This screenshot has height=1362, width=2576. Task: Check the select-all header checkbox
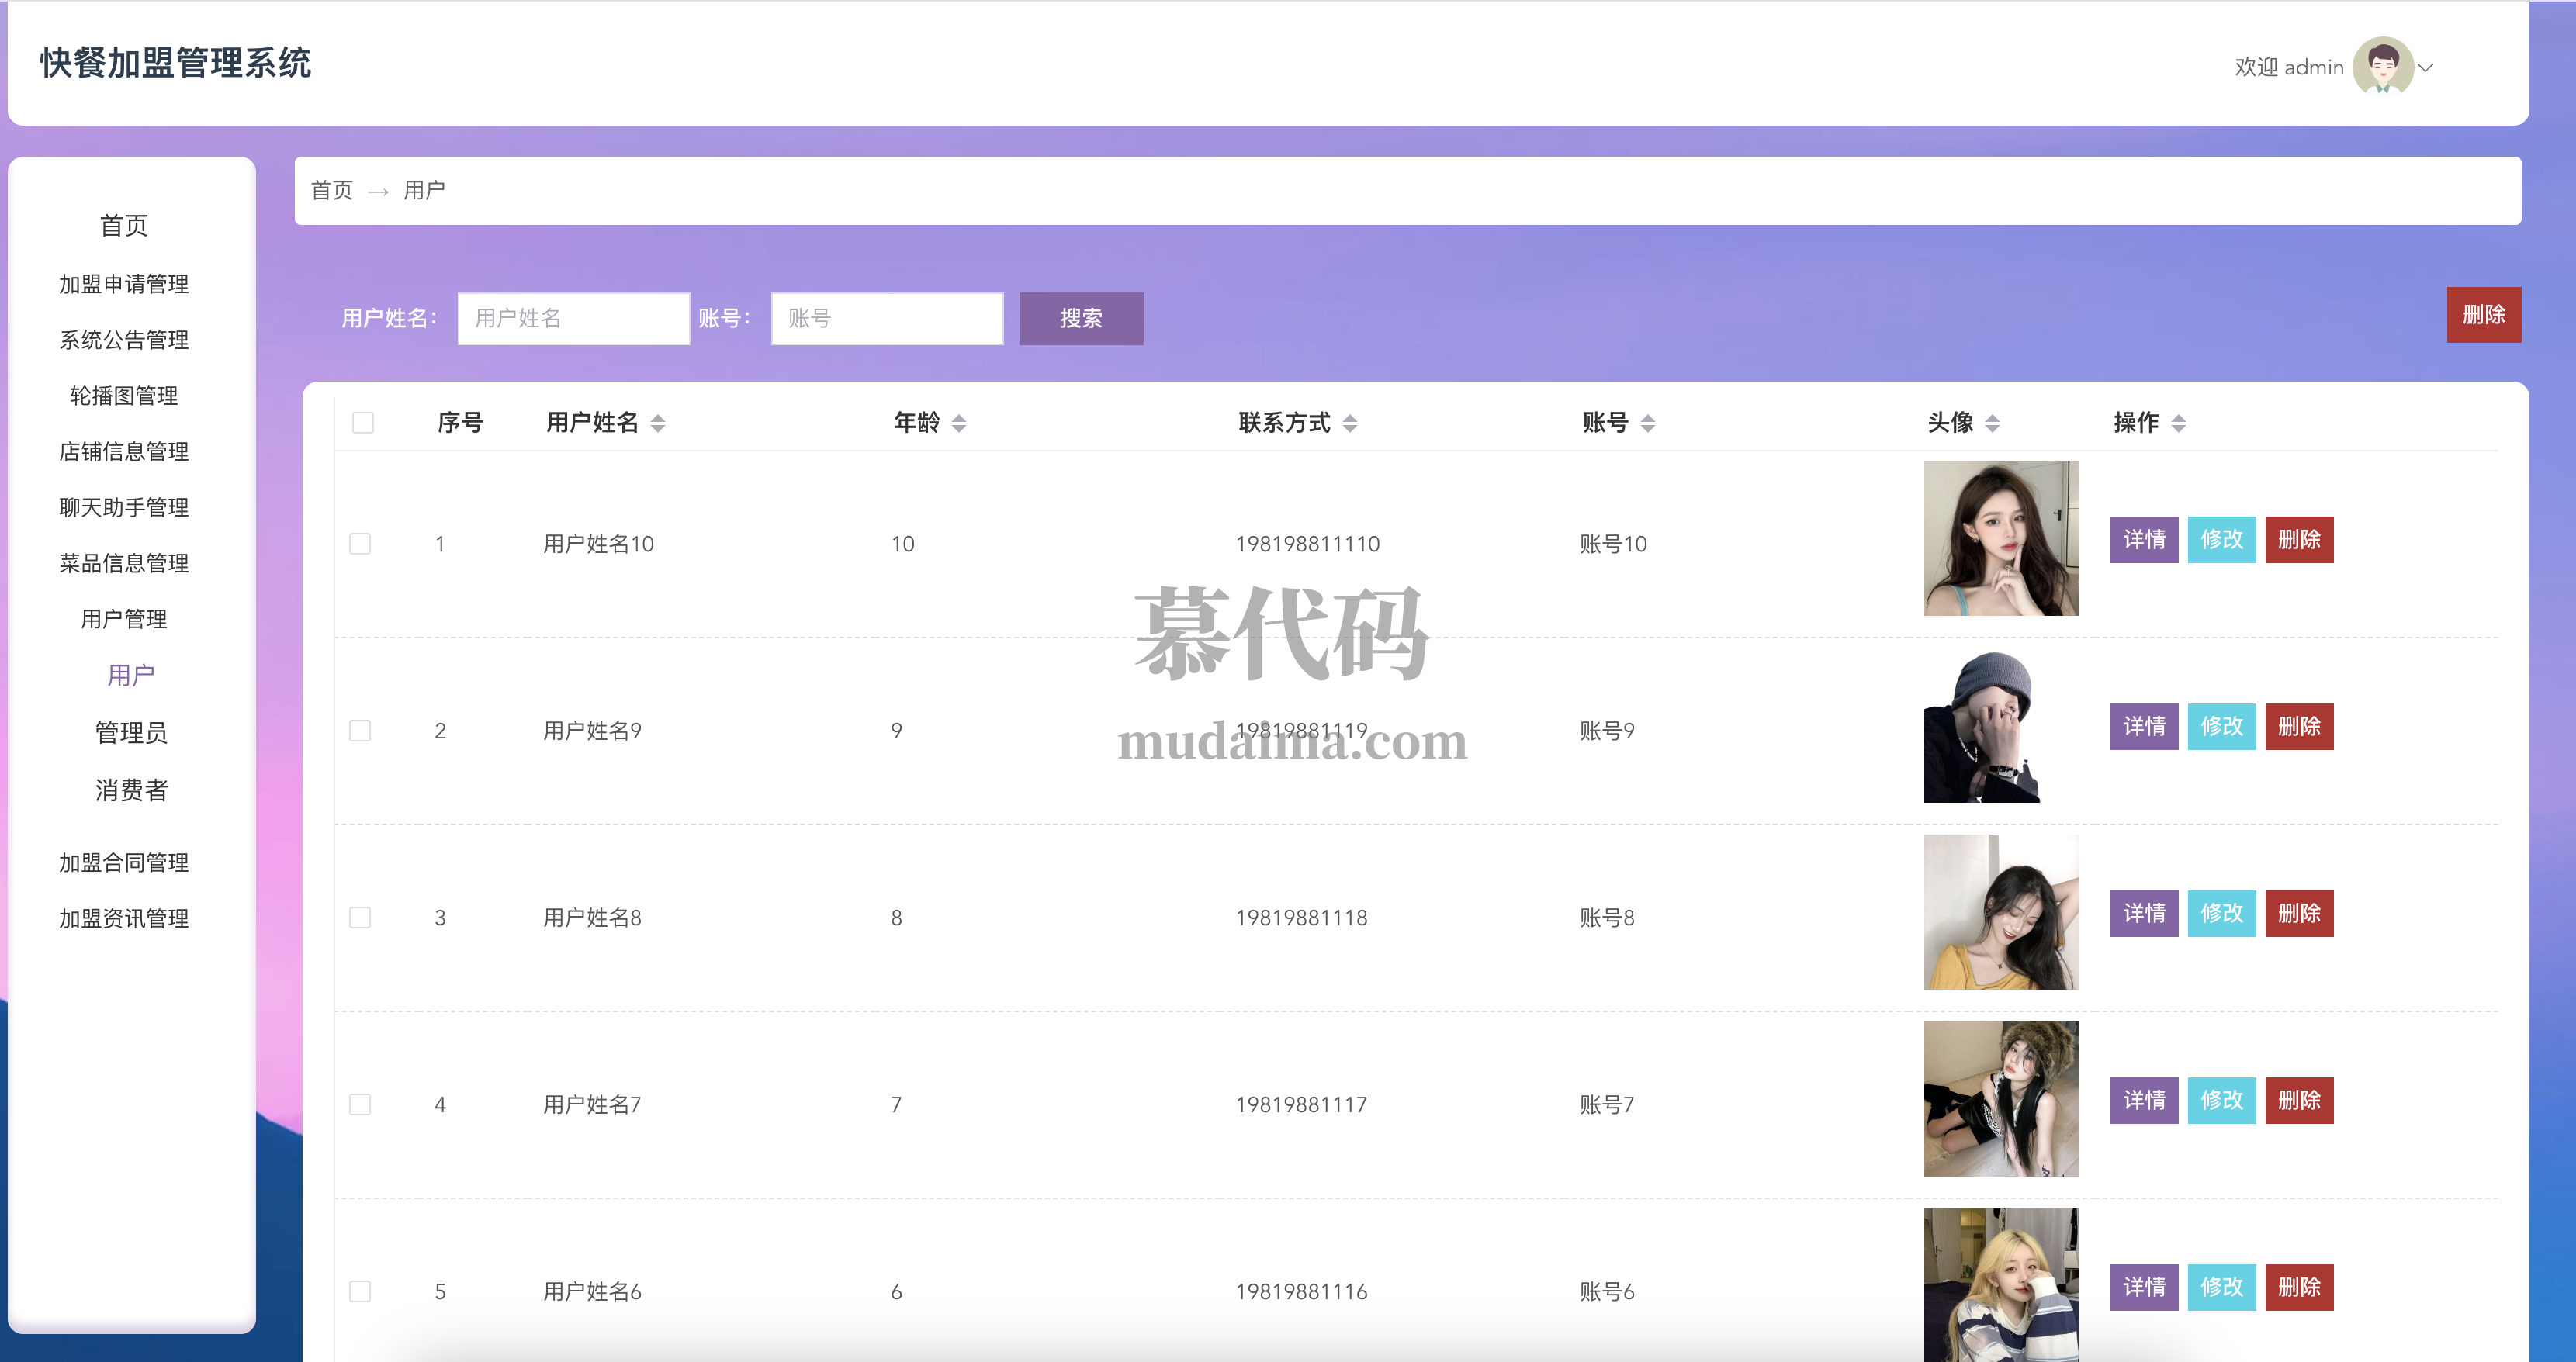coord(363,423)
